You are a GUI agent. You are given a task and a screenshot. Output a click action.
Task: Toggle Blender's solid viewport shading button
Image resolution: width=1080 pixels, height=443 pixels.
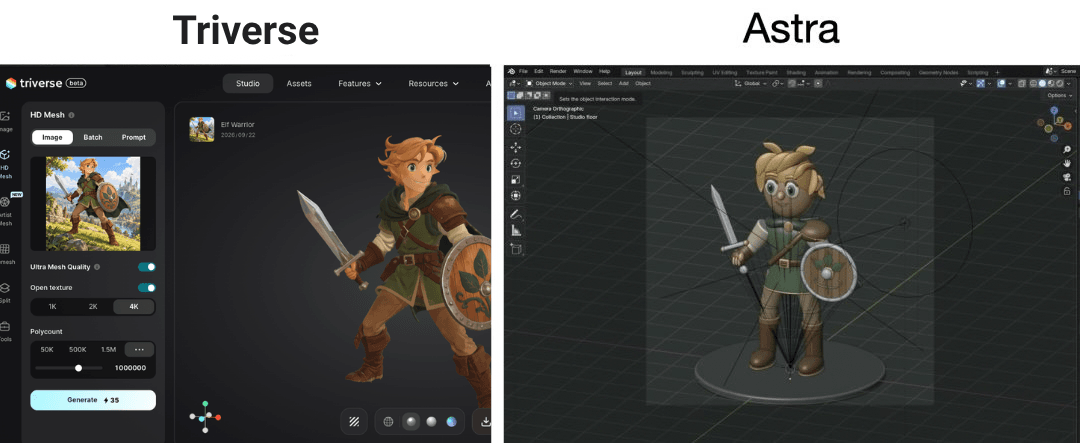click(x=1042, y=83)
